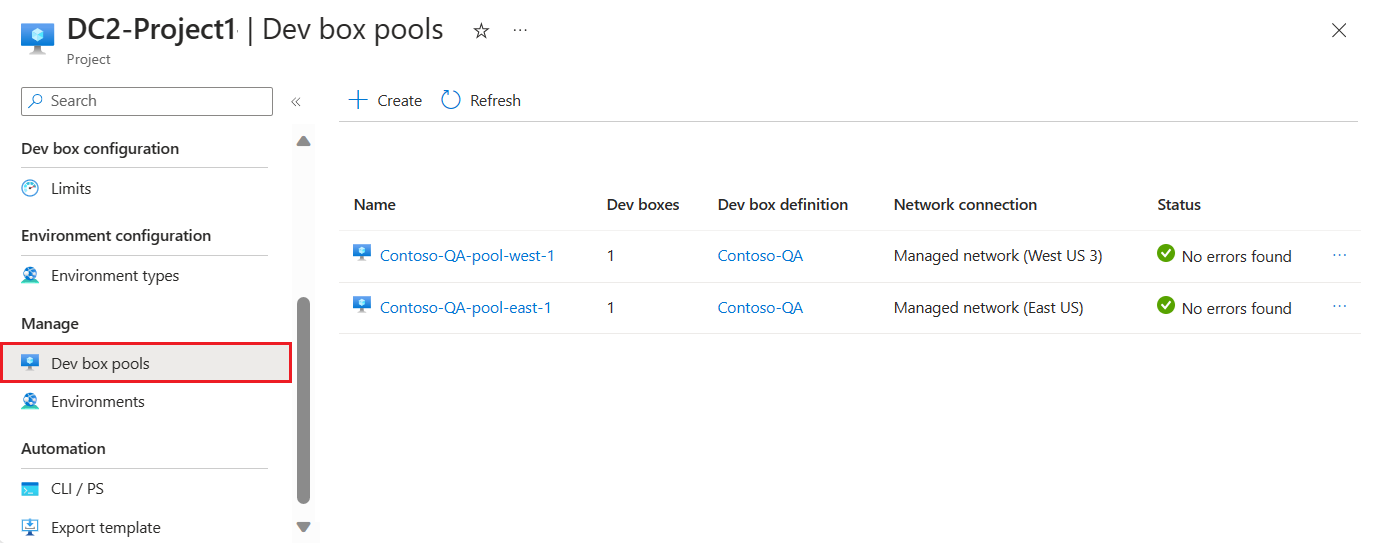Click No errors found in east-1 row
Image resolution: width=1374 pixels, height=545 pixels.
[x=1237, y=309]
